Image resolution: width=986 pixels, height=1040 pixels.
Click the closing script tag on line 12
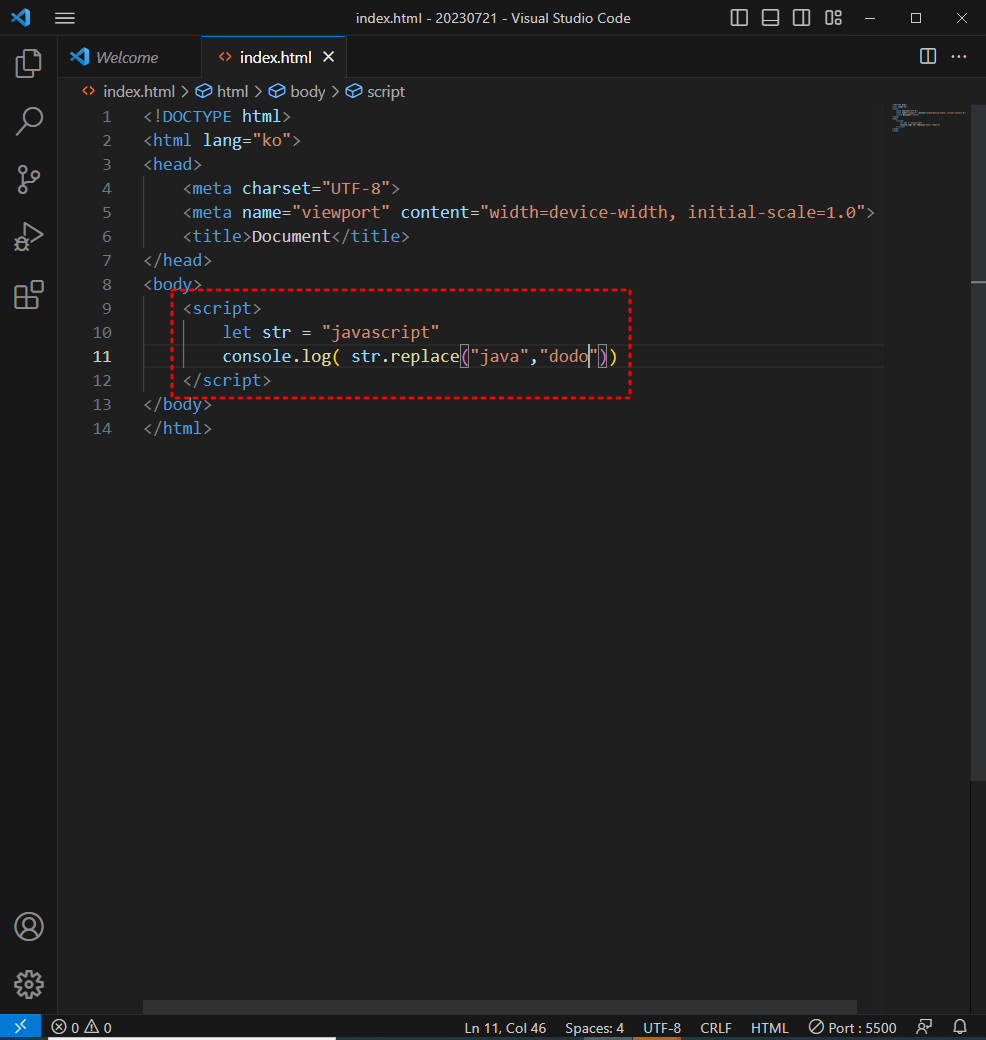coord(227,381)
